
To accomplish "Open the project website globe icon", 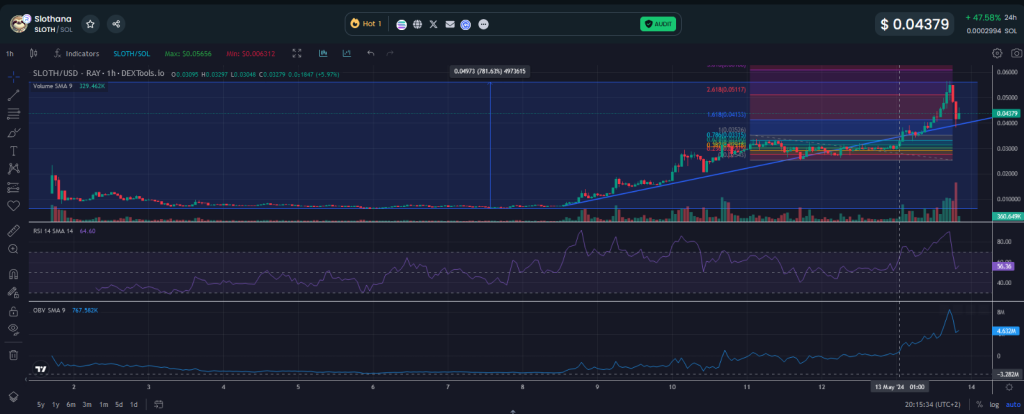I will (417, 24).
